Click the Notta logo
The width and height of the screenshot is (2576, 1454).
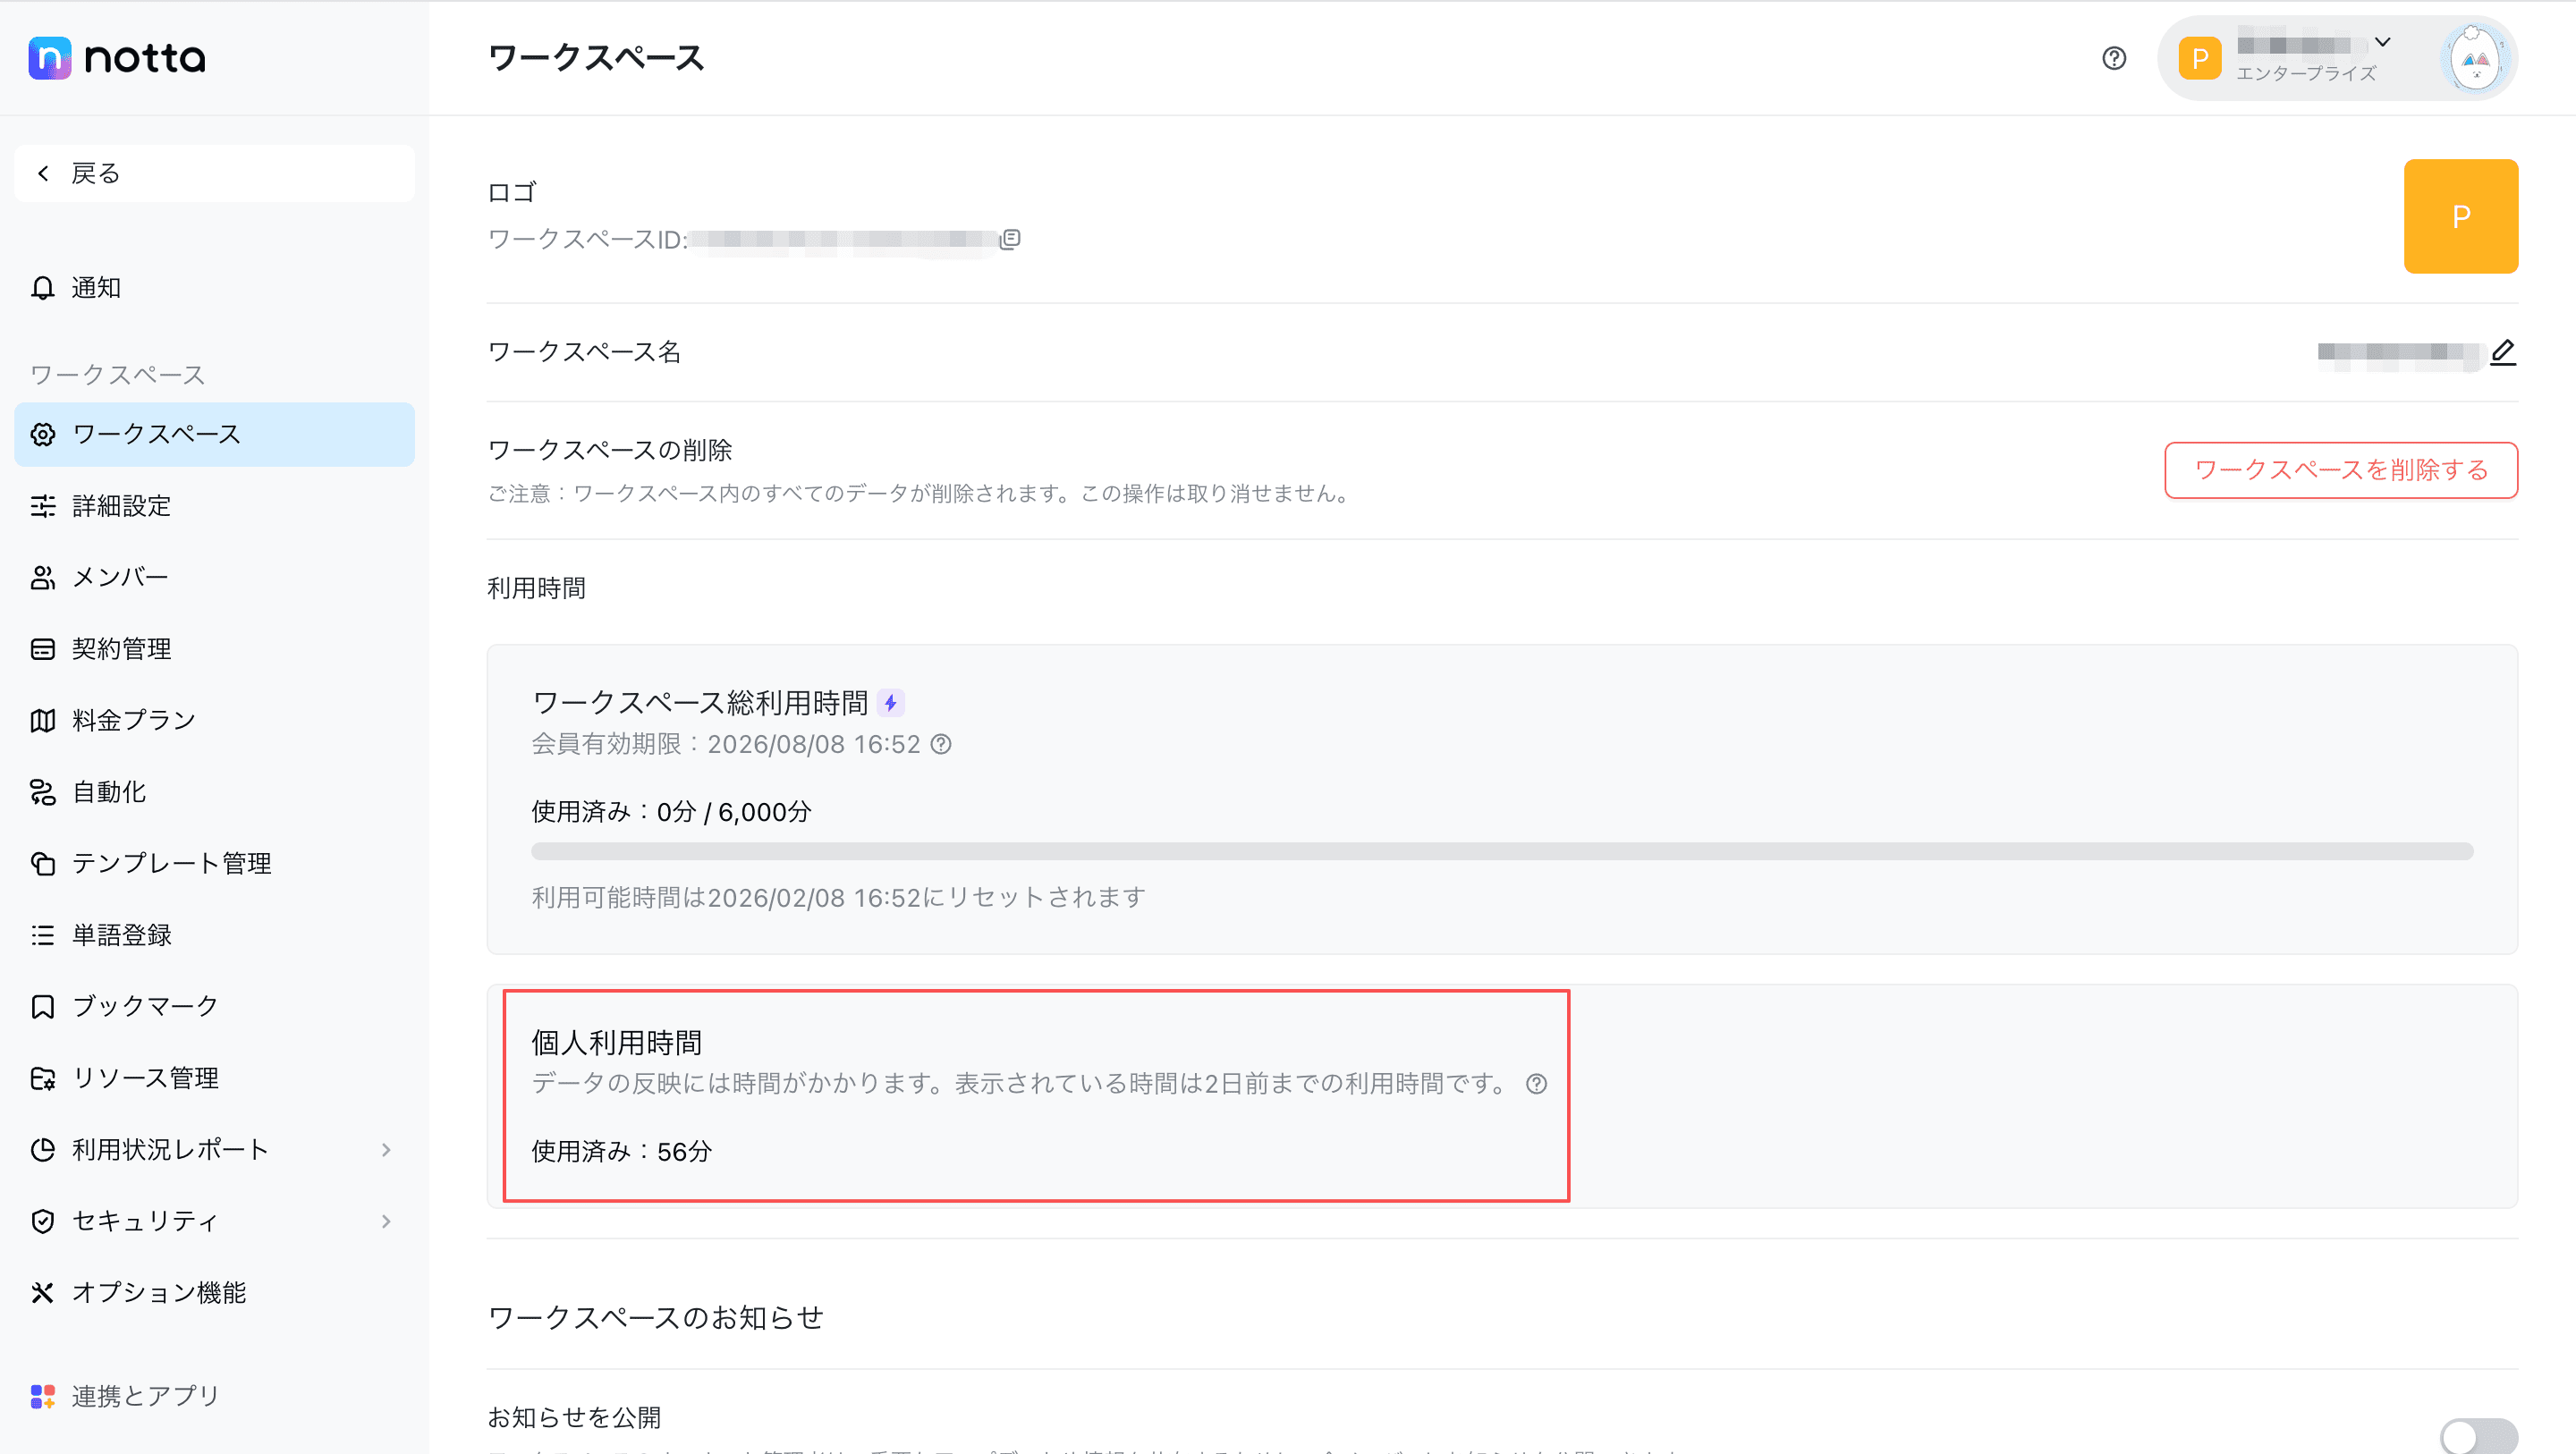[x=117, y=58]
